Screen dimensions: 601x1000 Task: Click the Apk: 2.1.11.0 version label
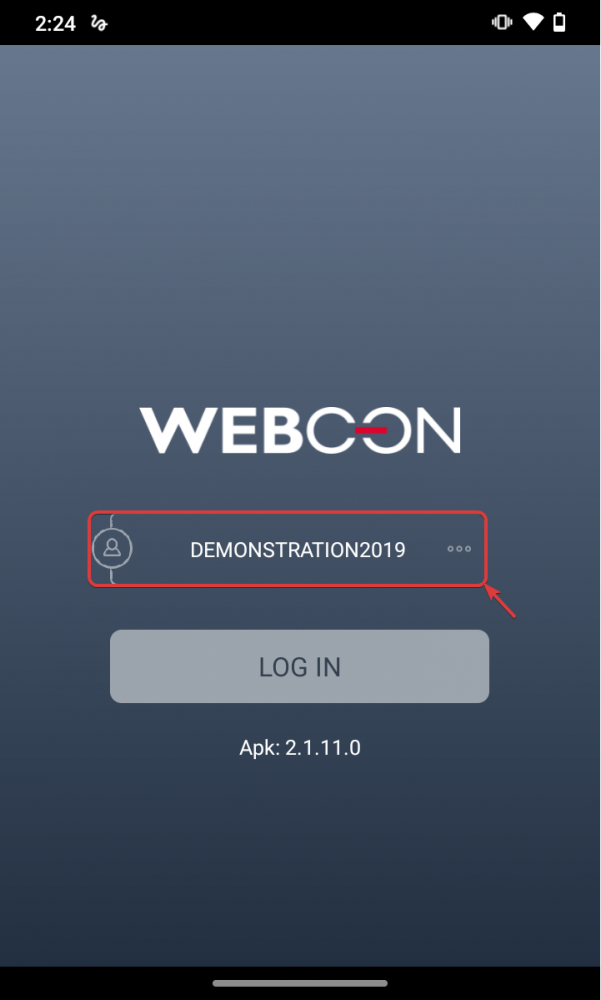tap(300, 747)
